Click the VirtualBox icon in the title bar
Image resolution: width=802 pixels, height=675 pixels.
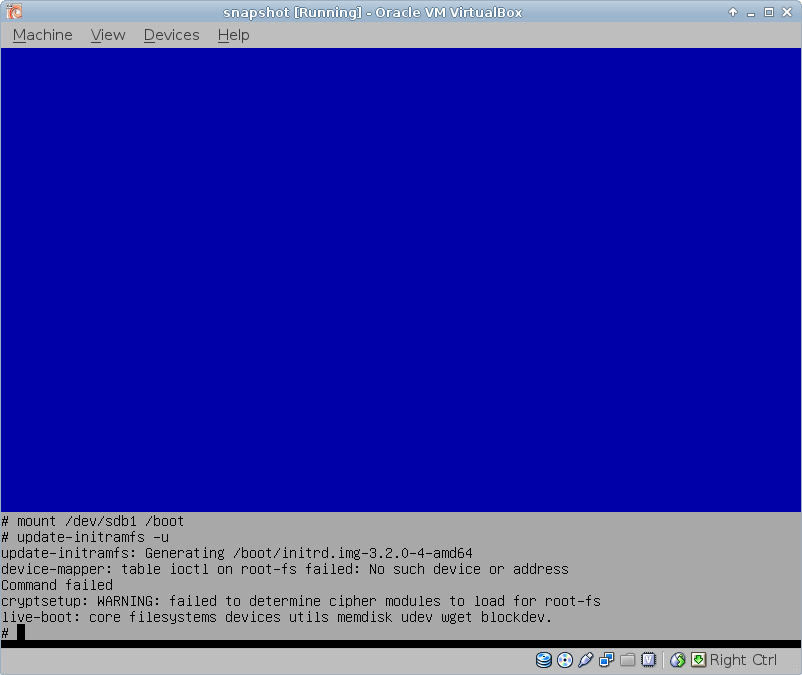[x=14, y=12]
